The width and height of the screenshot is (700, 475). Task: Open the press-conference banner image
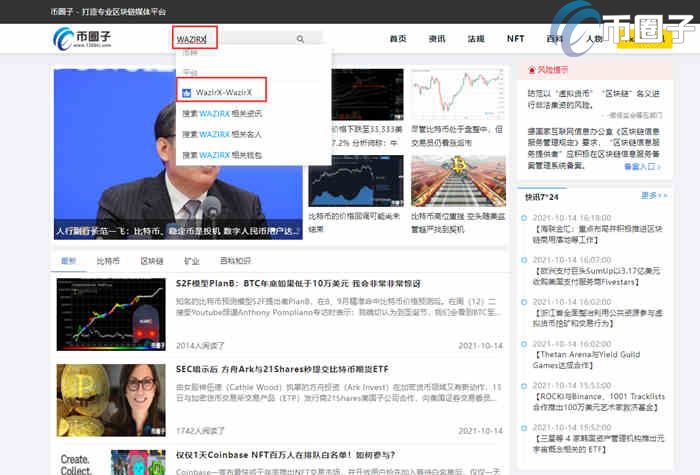pyautogui.click(x=178, y=154)
